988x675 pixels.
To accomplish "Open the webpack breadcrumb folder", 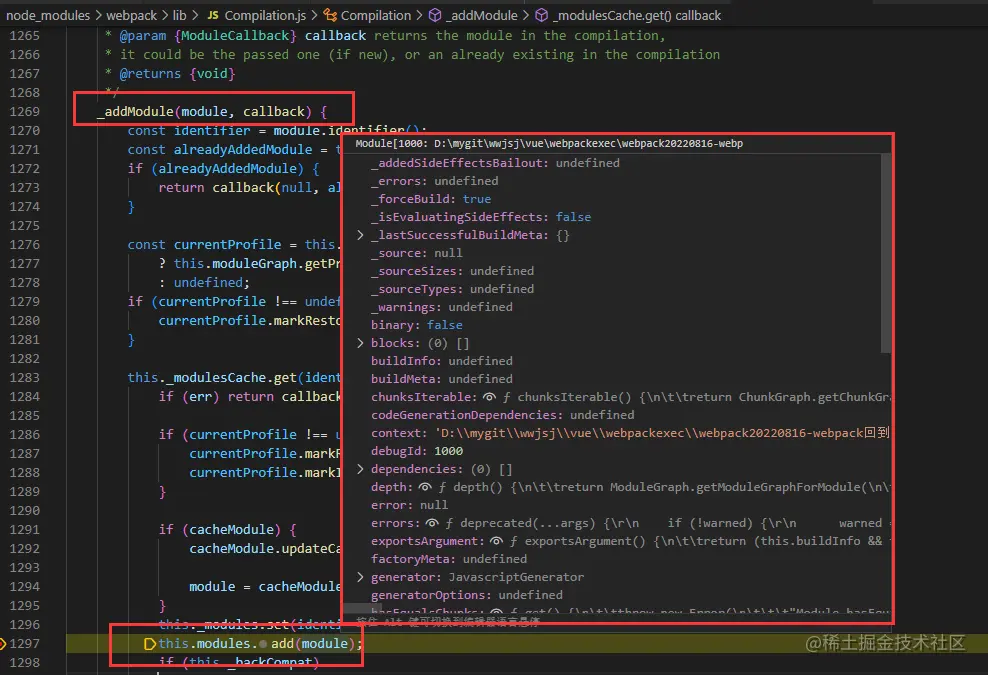I will coord(131,15).
